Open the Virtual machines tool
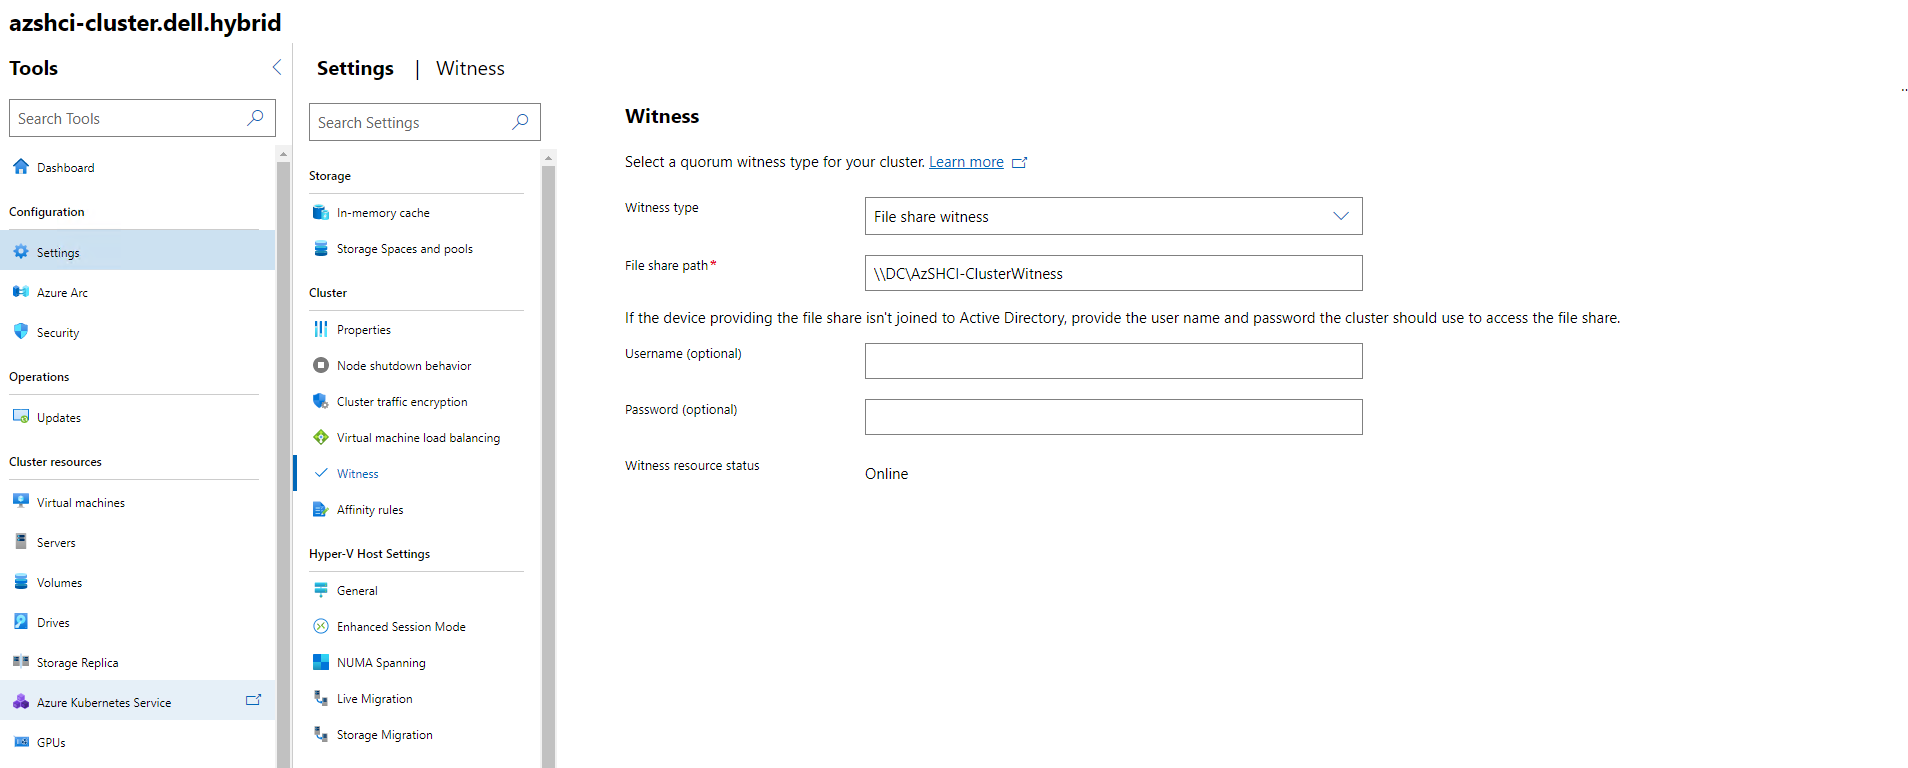The image size is (1908, 768). click(x=80, y=503)
